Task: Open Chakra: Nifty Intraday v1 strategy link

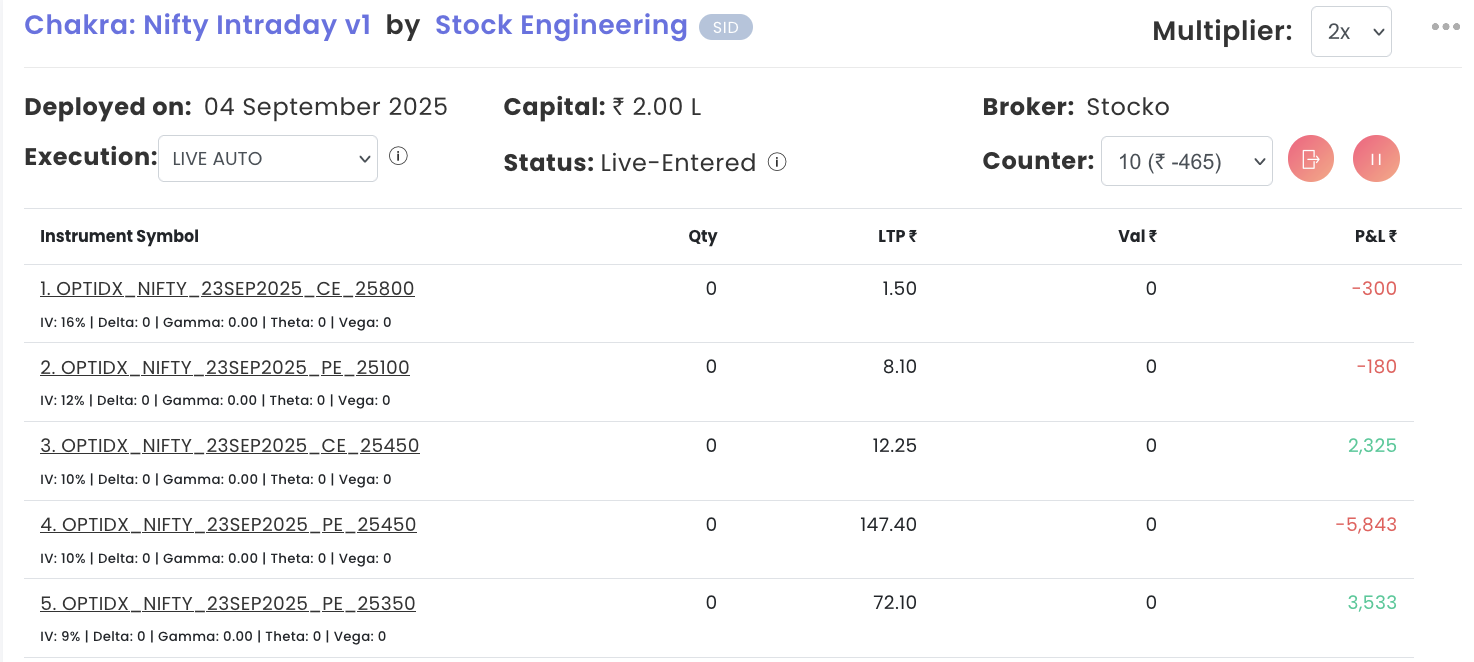Action: point(197,25)
